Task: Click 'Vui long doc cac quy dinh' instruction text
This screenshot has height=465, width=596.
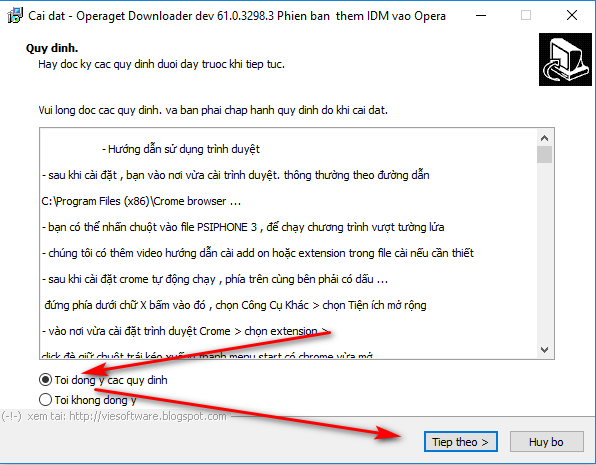Action: 213,110
